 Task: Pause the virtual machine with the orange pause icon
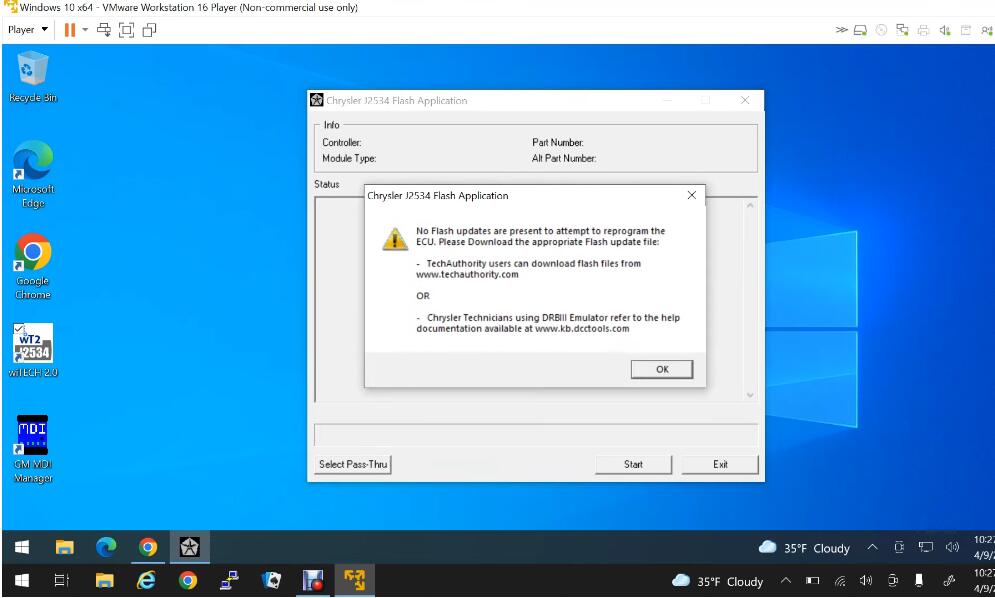click(x=70, y=30)
